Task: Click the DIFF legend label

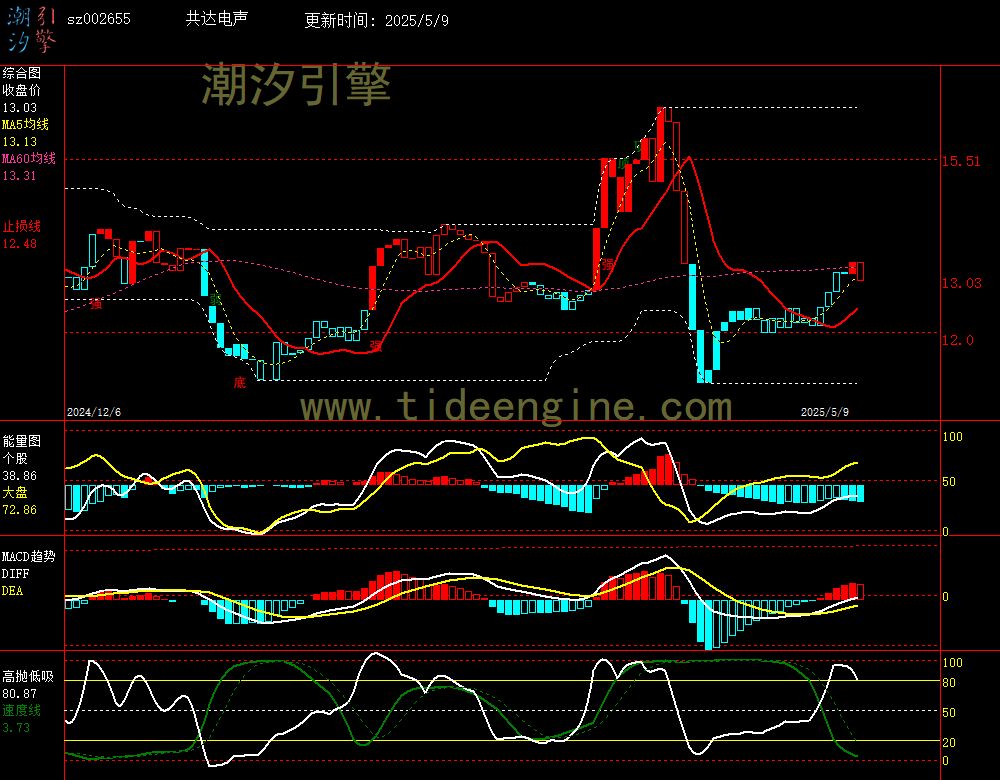Action: [x=15, y=574]
